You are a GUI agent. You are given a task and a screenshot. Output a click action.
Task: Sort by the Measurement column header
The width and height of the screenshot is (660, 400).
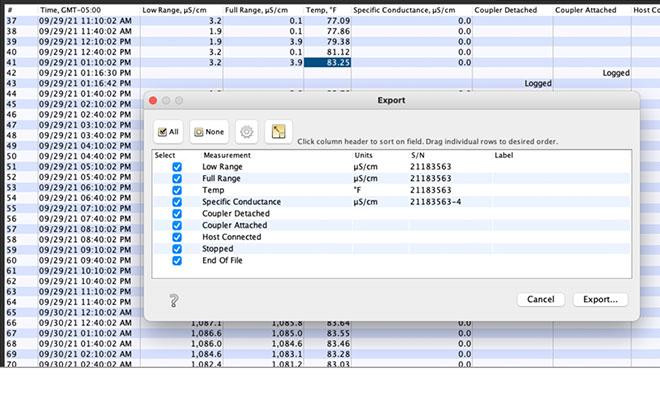click(x=227, y=155)
